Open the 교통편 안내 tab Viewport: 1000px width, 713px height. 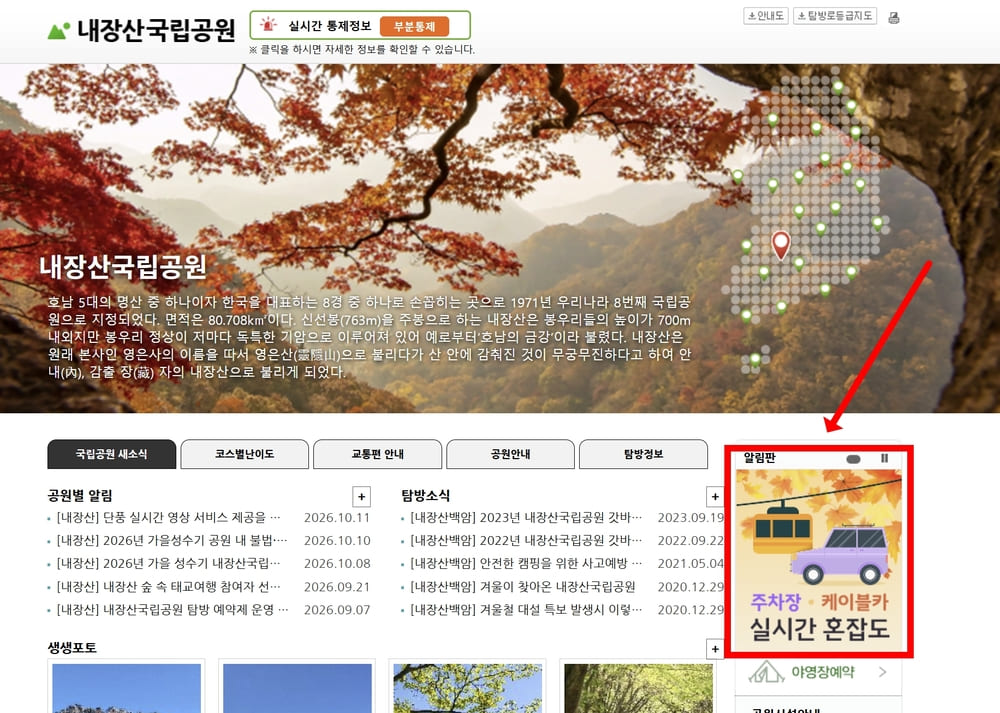pos(378,454)
